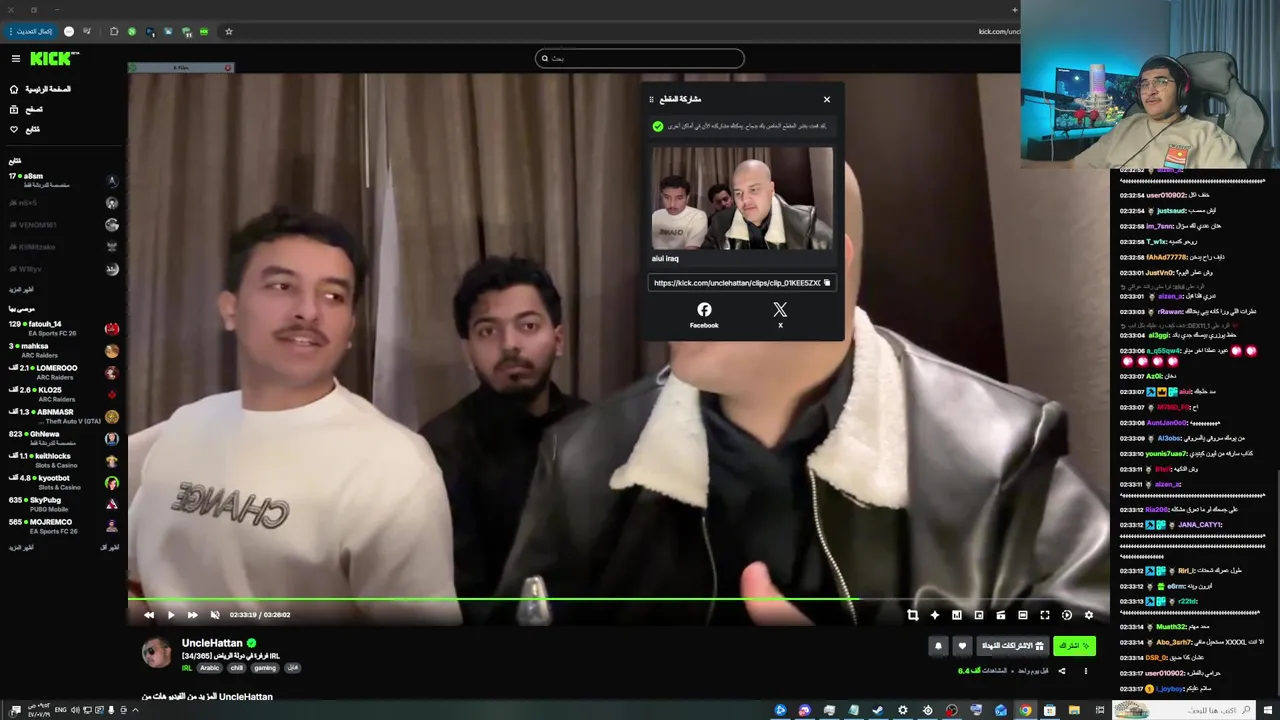1280x720 pixels.
Task: Open fatouh_14 recommended channel
Action: (x=64, y=328)
